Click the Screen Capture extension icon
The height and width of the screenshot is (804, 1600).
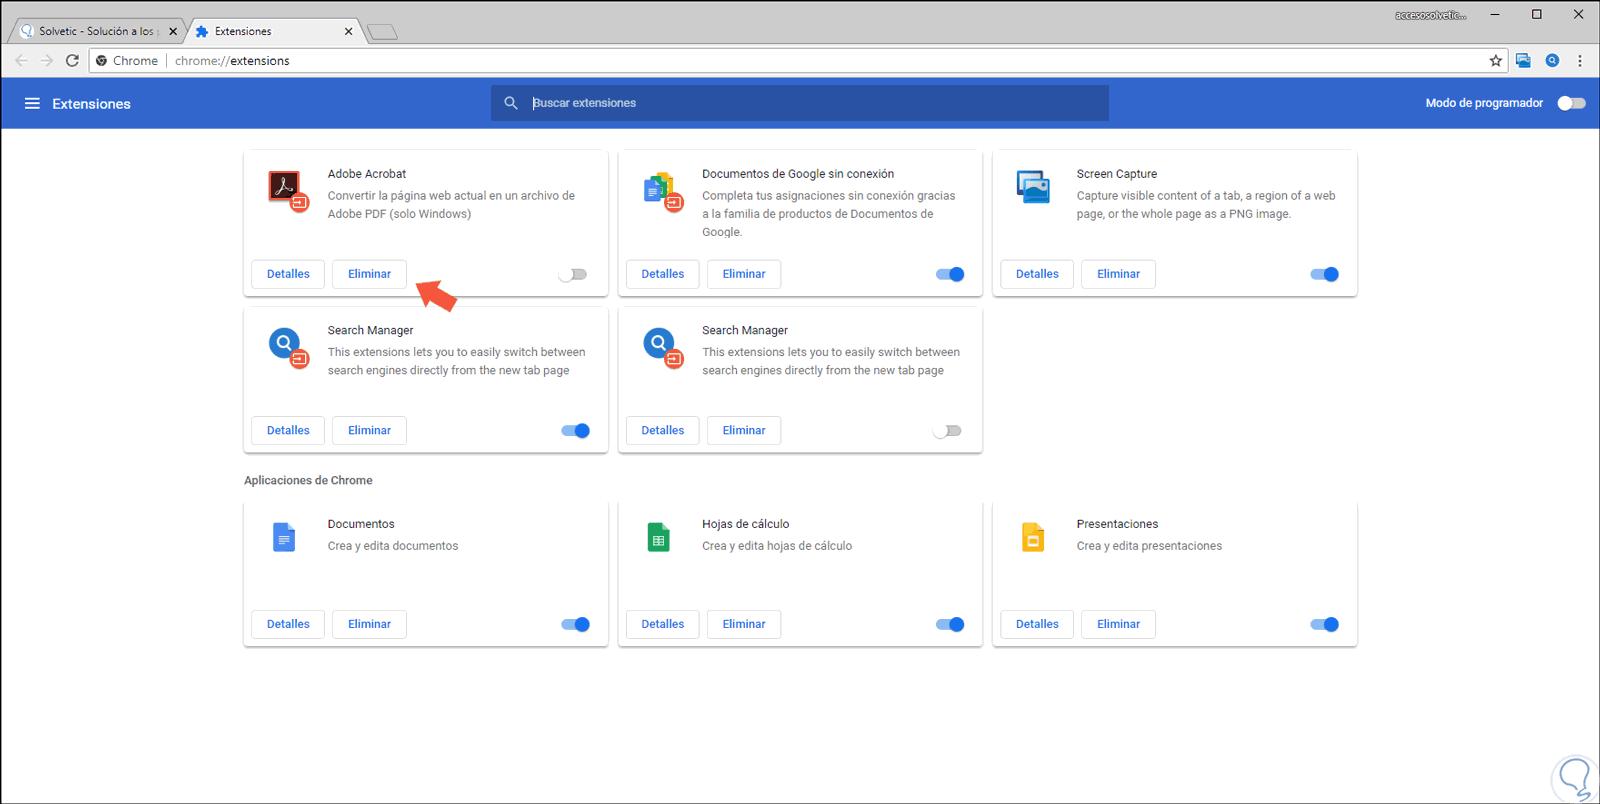(1033, 187)
